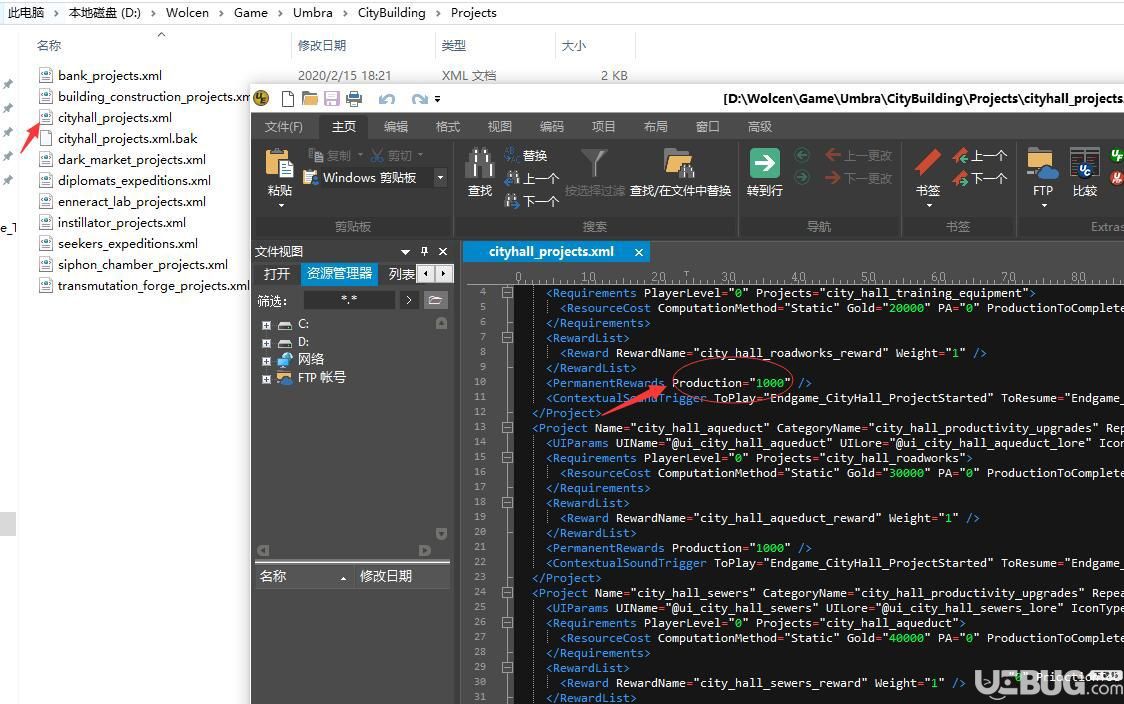The image size is (1124, 704).
Task: Open the dropdown arrow under Paste (粘贴)
Action: click(x=280, y=206)
